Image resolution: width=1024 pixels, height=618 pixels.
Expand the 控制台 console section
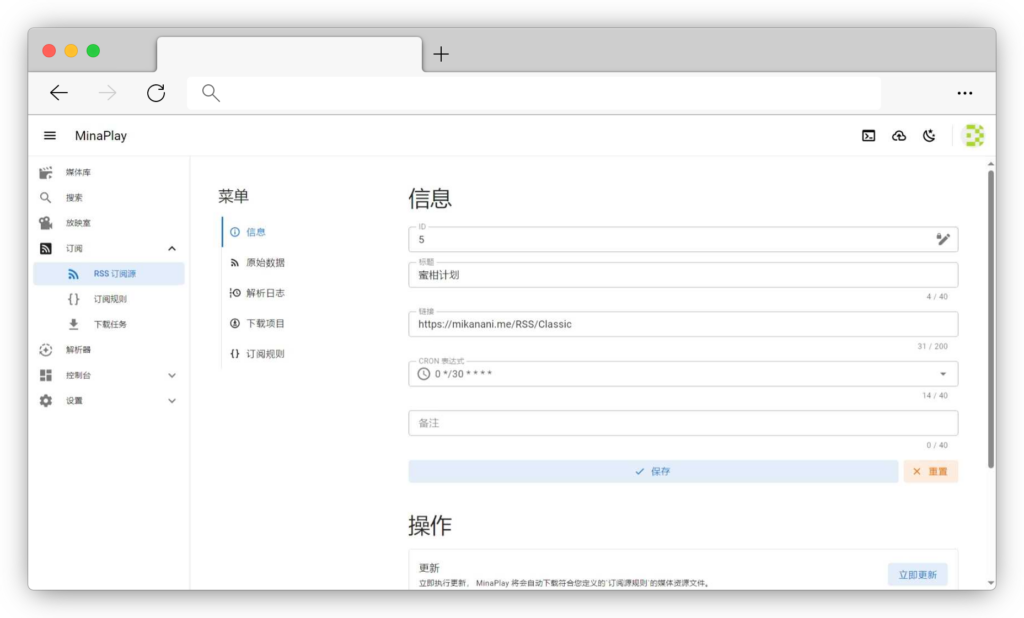coord(172,376)
